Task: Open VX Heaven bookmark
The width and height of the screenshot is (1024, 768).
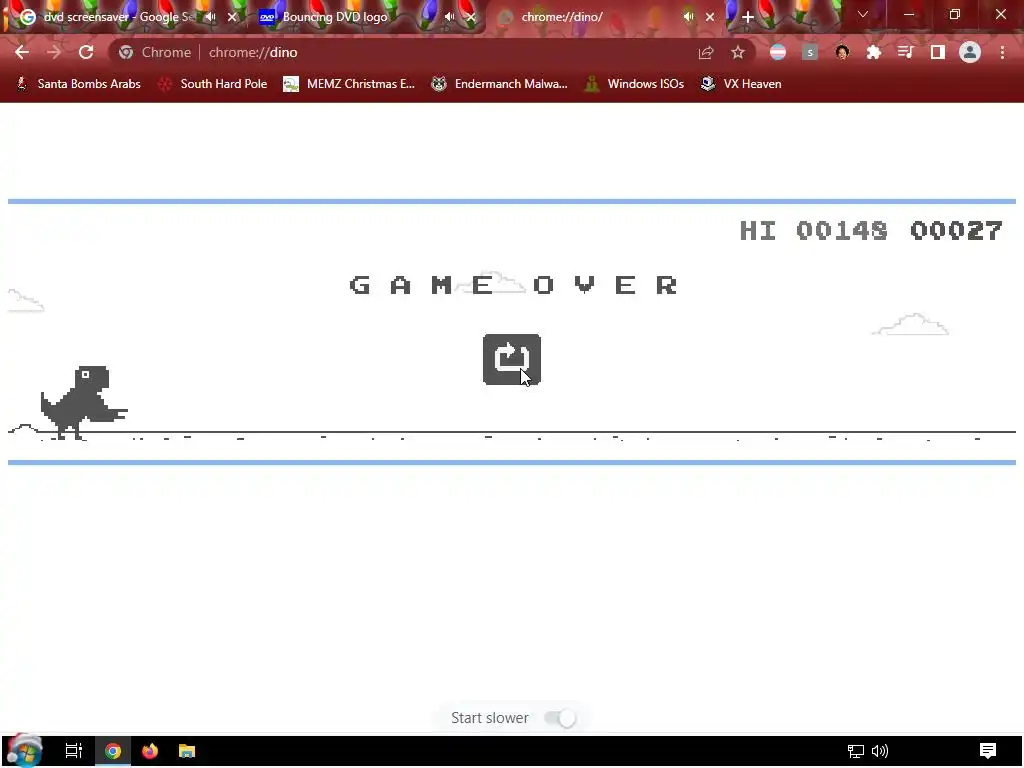Action: 741,84
